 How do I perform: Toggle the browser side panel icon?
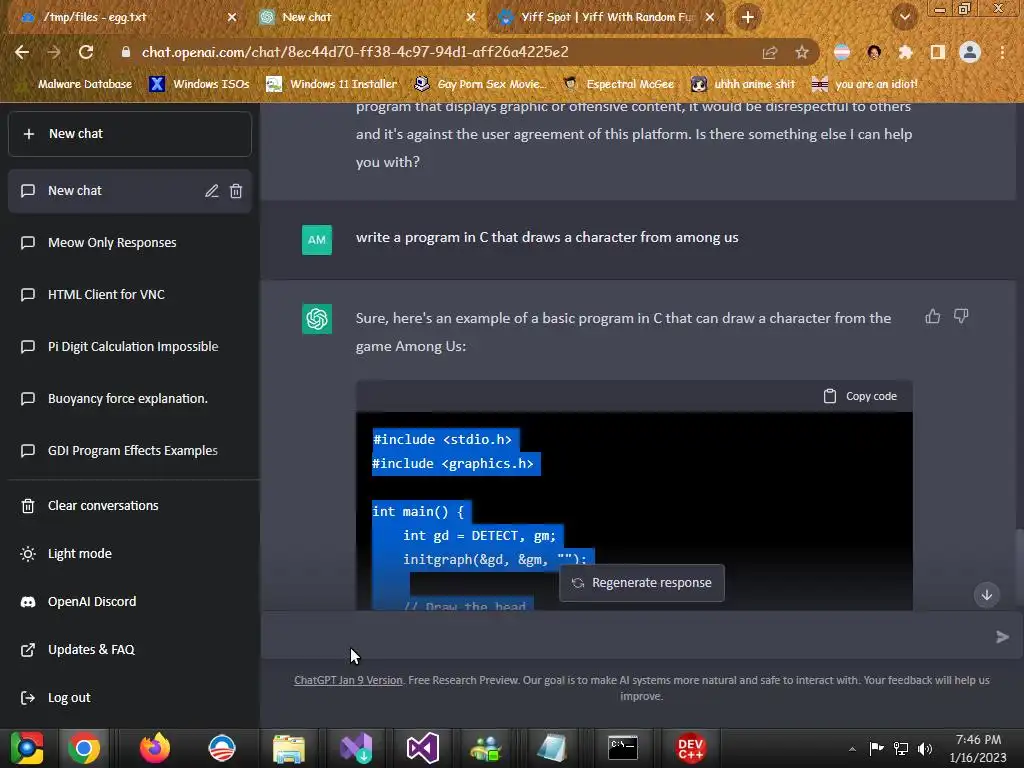937,52
